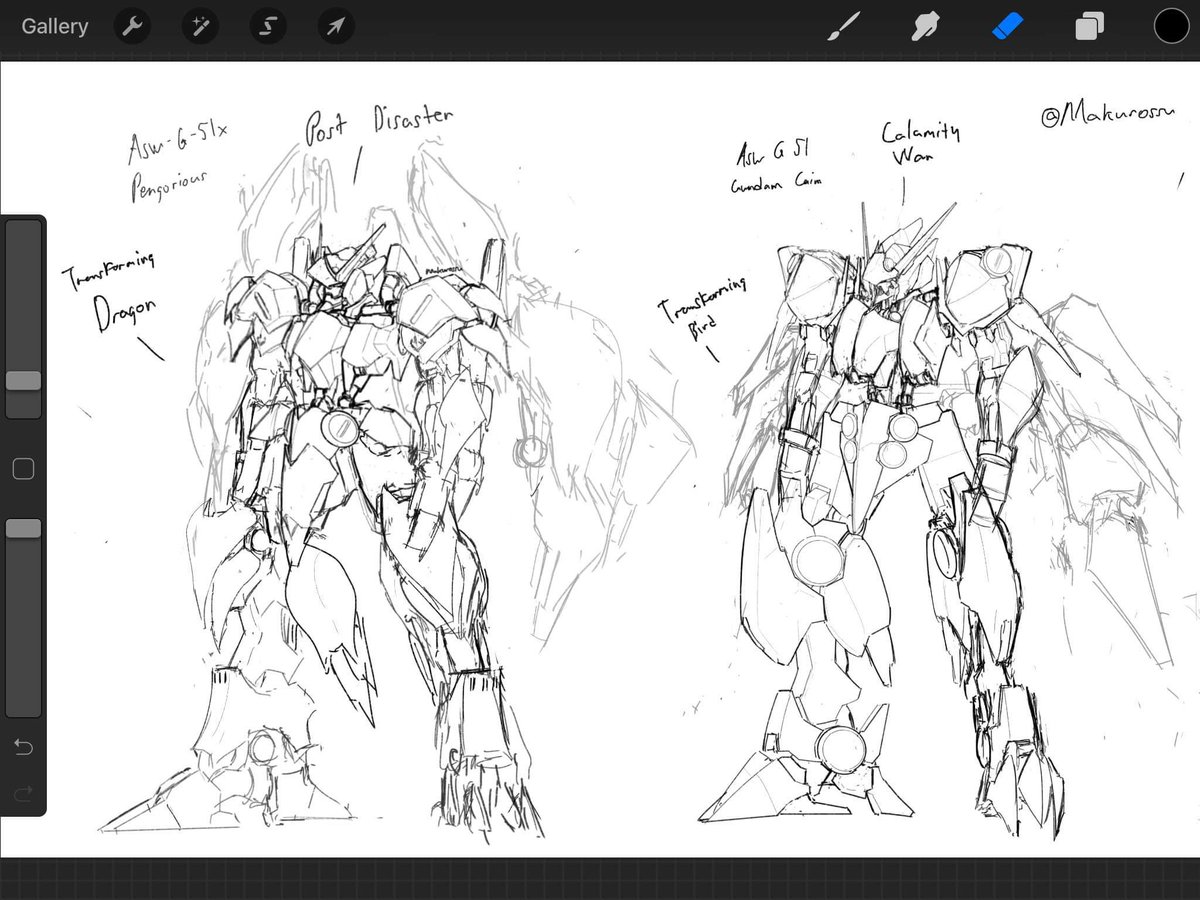Activate the Transform arrow tool
Viewport: 1200px width, 900px height.
336,27
